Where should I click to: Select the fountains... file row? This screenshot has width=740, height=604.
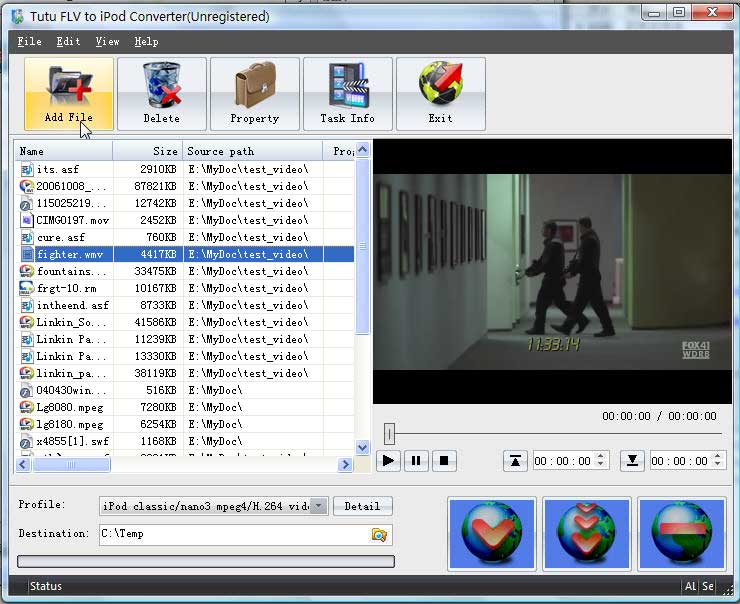[x=185, y=271]
